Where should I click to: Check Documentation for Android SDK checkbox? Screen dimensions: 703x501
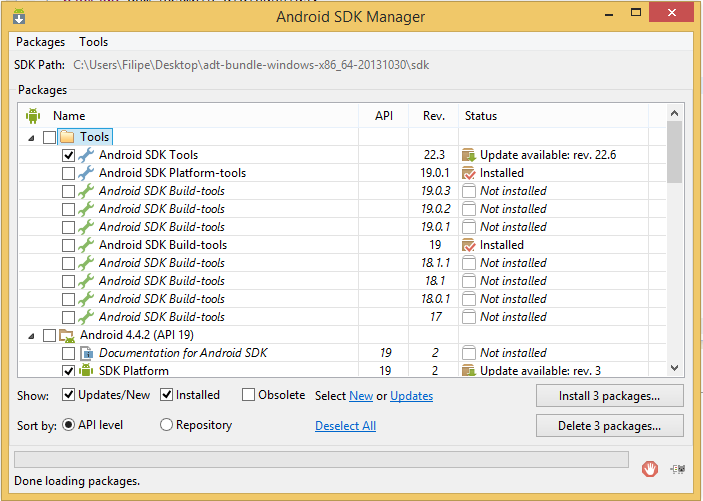point(68,353)
